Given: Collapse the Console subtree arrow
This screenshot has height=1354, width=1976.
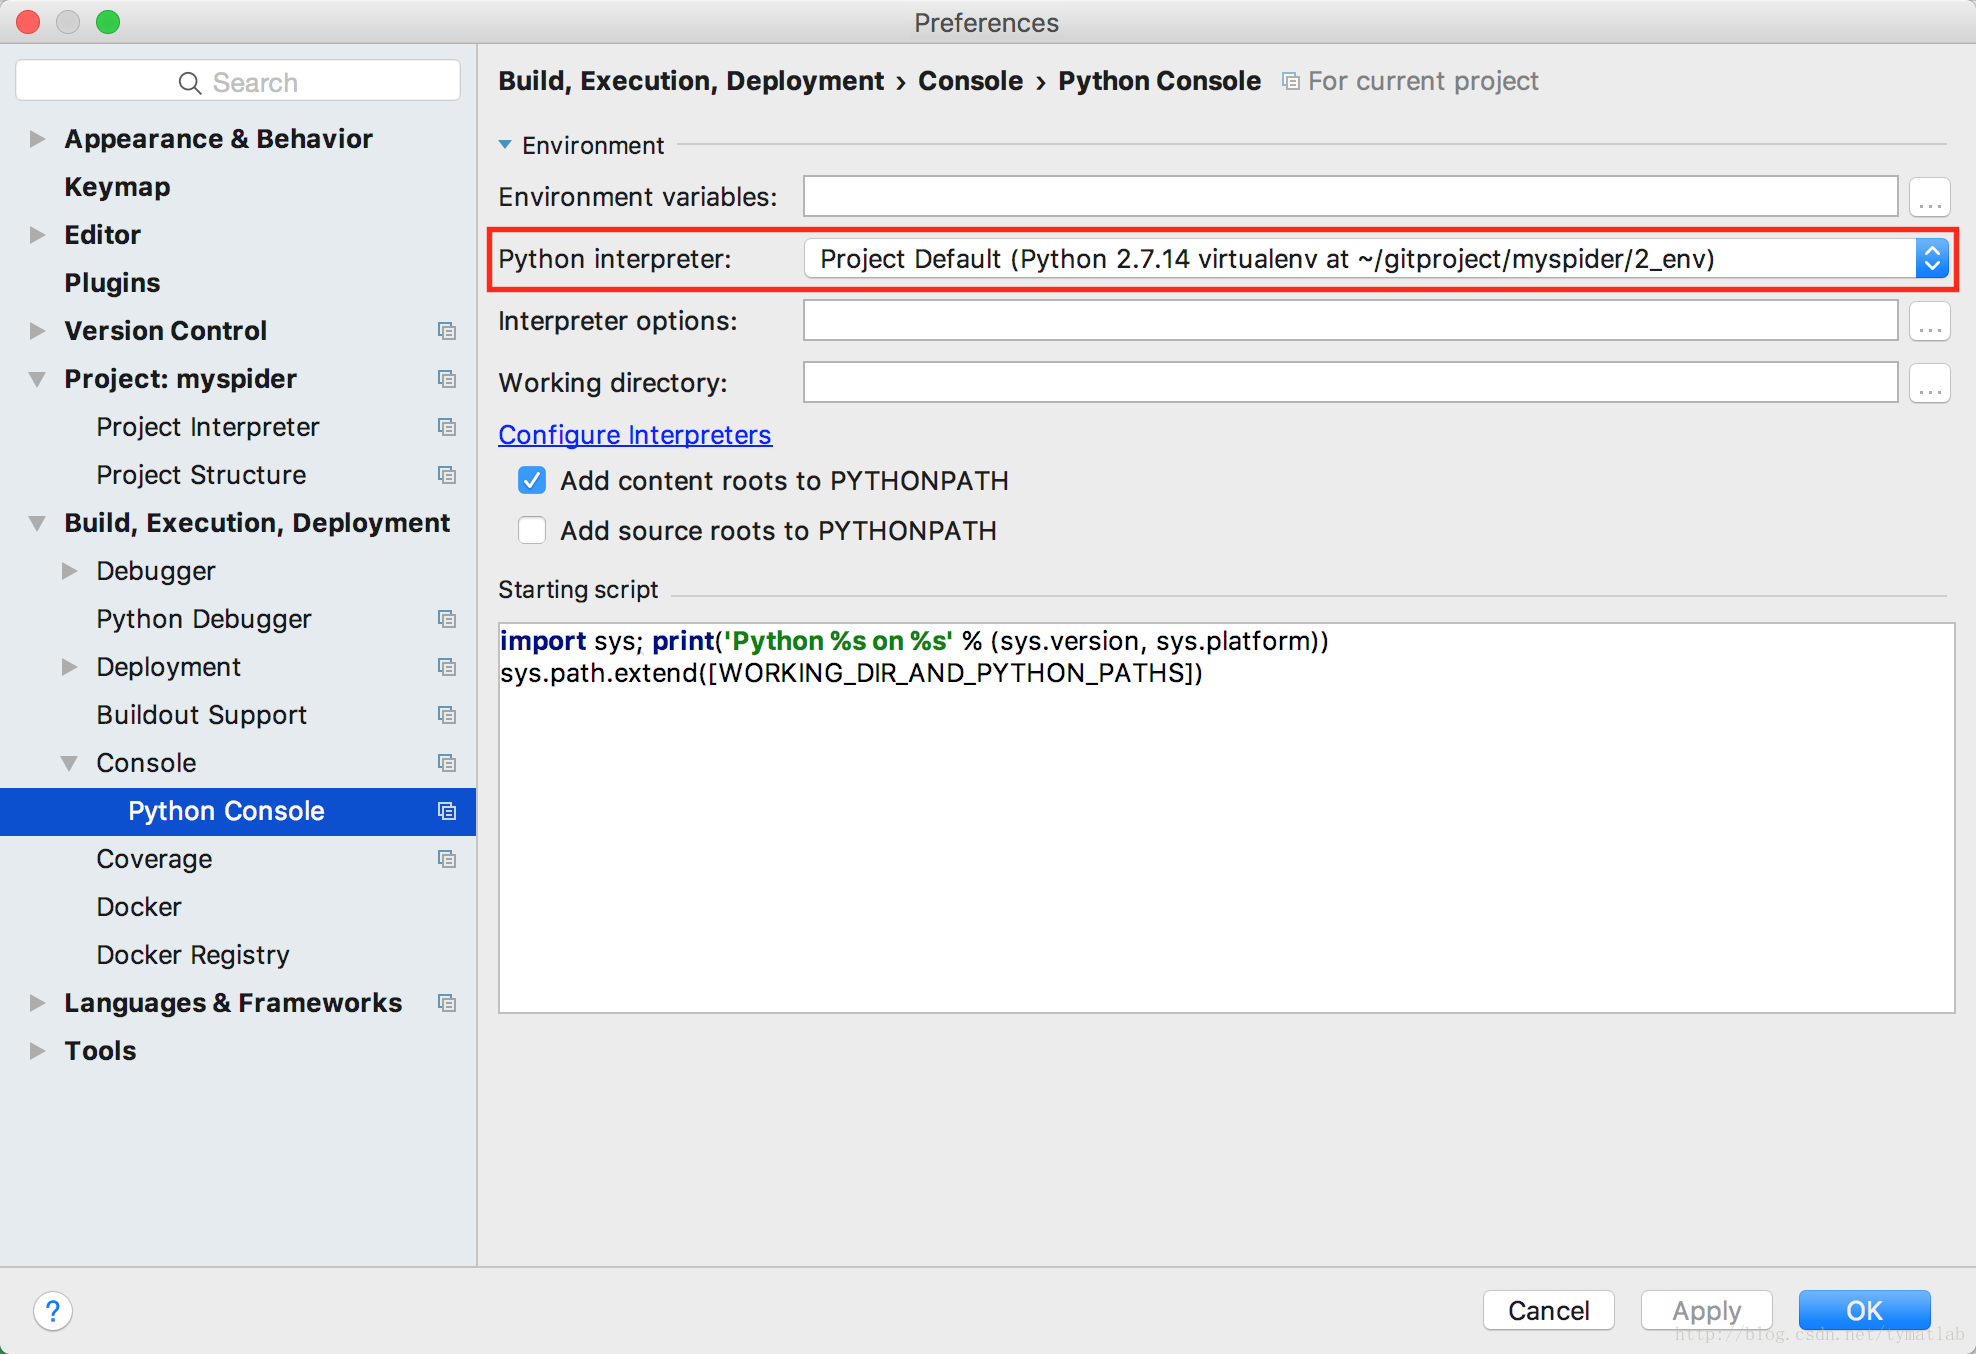Looking at the screenshot, I should (69, 763).
